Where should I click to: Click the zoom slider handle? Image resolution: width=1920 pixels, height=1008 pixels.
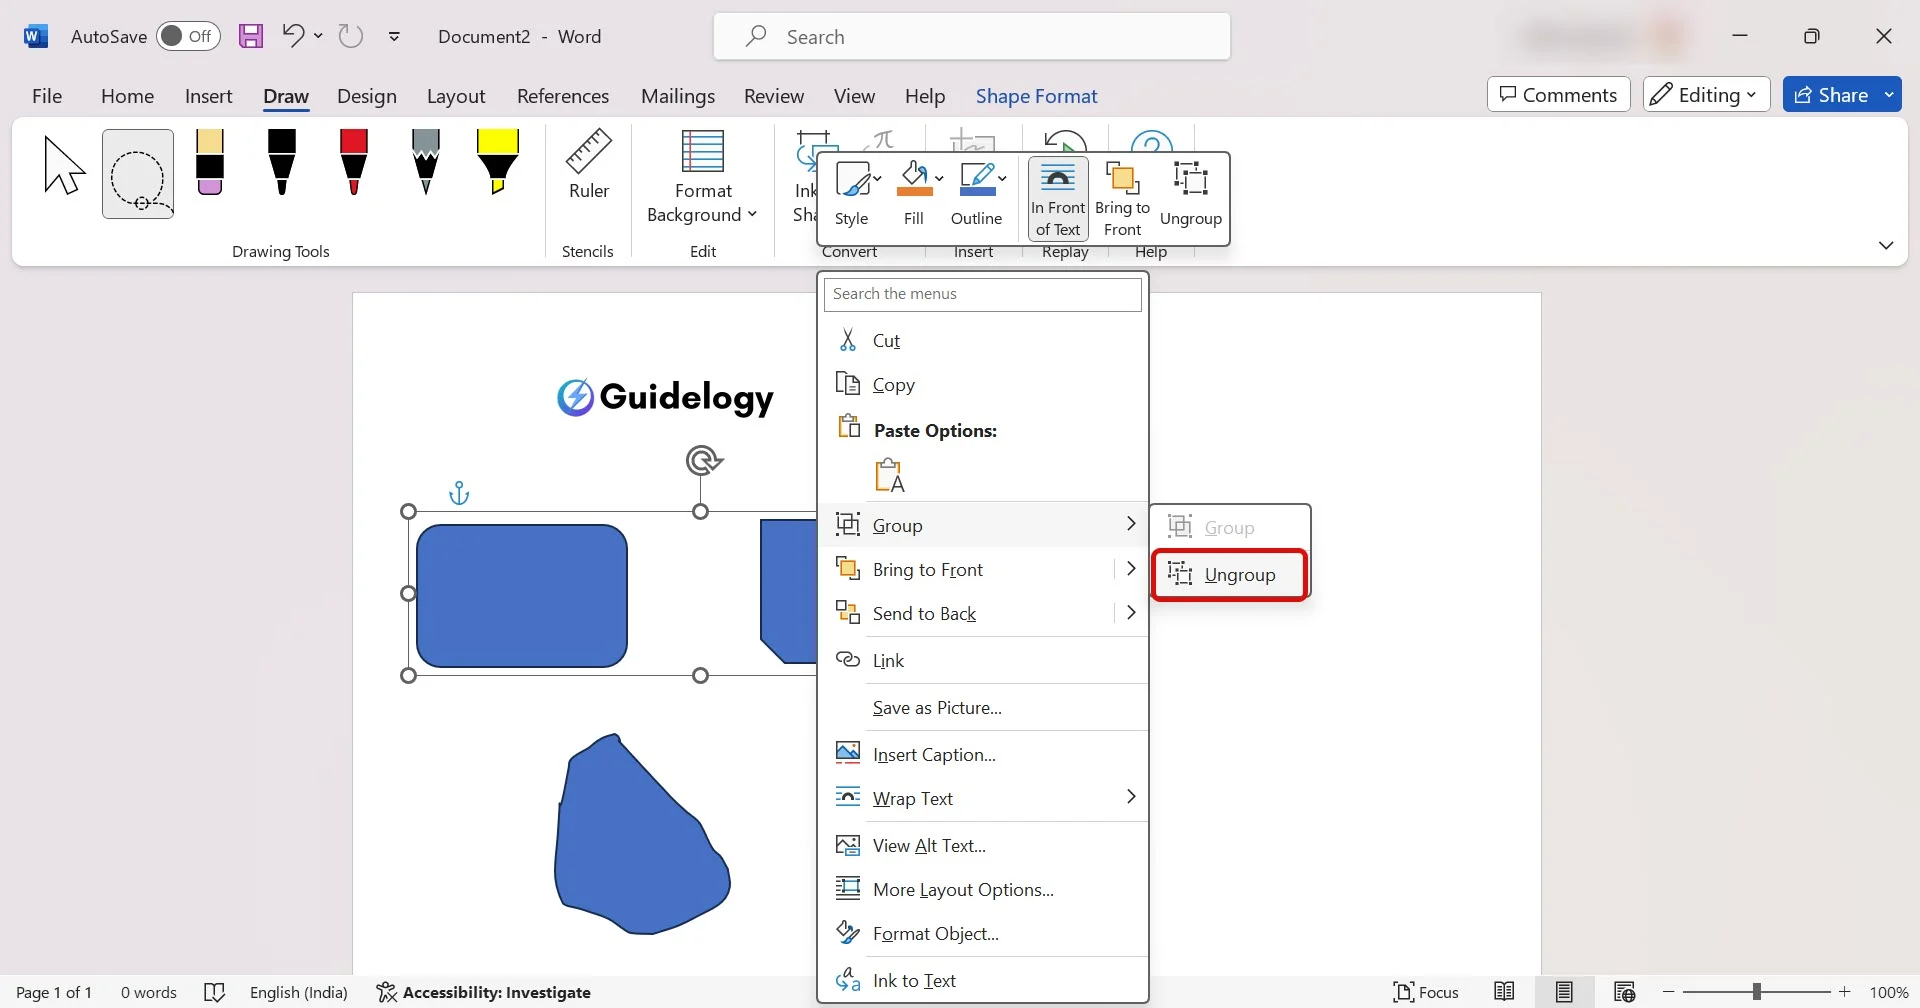pyautogui.click(x=1757, y=992)
